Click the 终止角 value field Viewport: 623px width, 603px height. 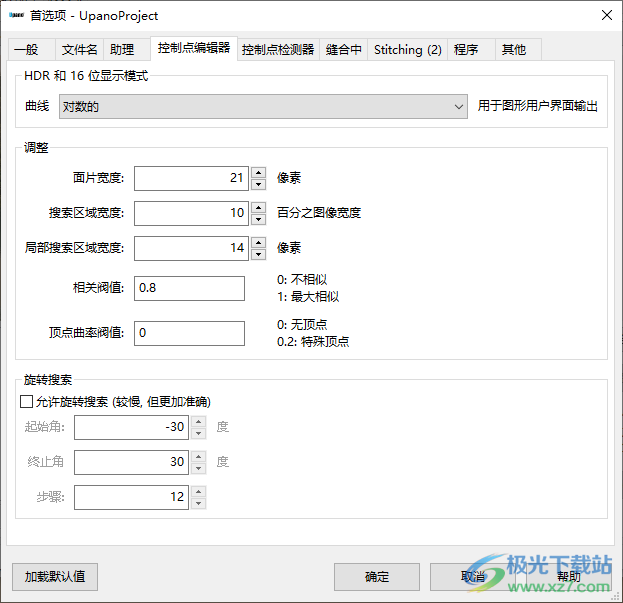pos(131,462)
